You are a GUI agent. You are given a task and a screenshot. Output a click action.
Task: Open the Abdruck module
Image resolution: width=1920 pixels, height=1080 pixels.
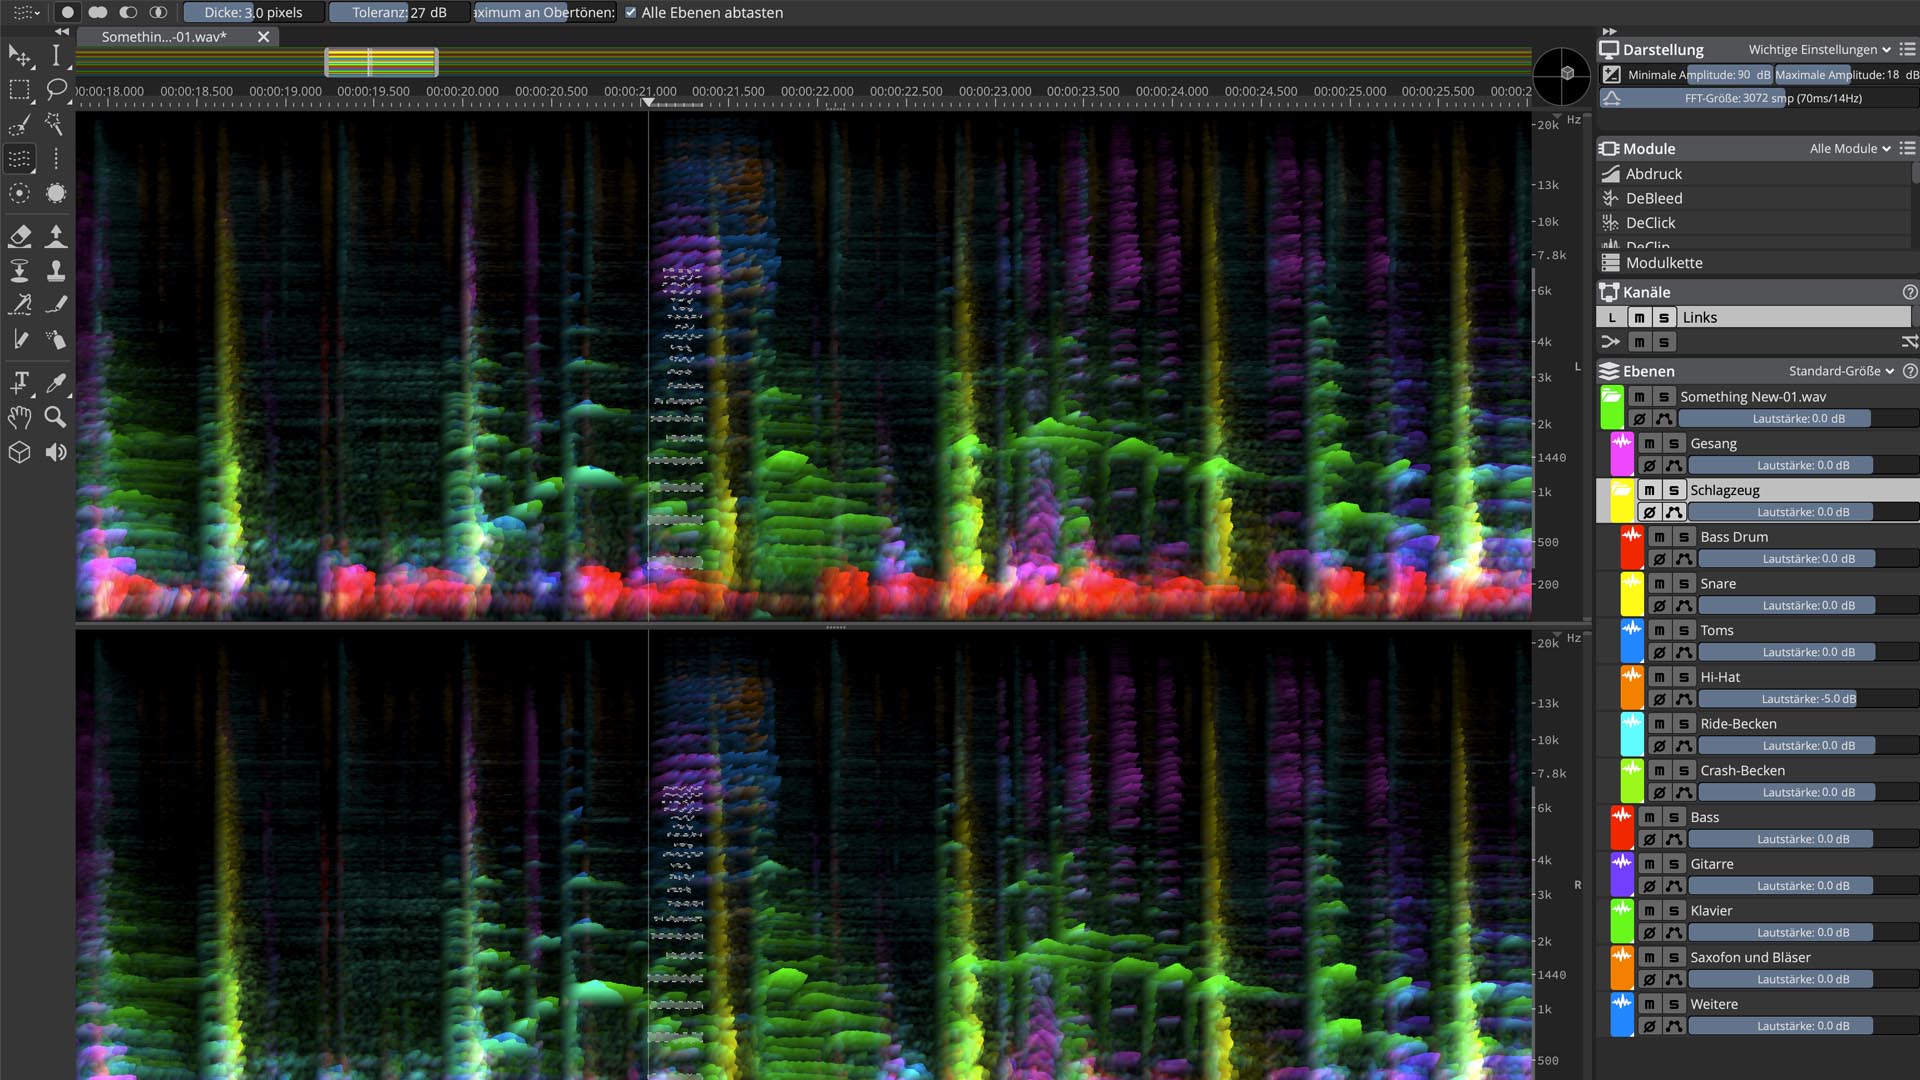[x=1755, y=174]
